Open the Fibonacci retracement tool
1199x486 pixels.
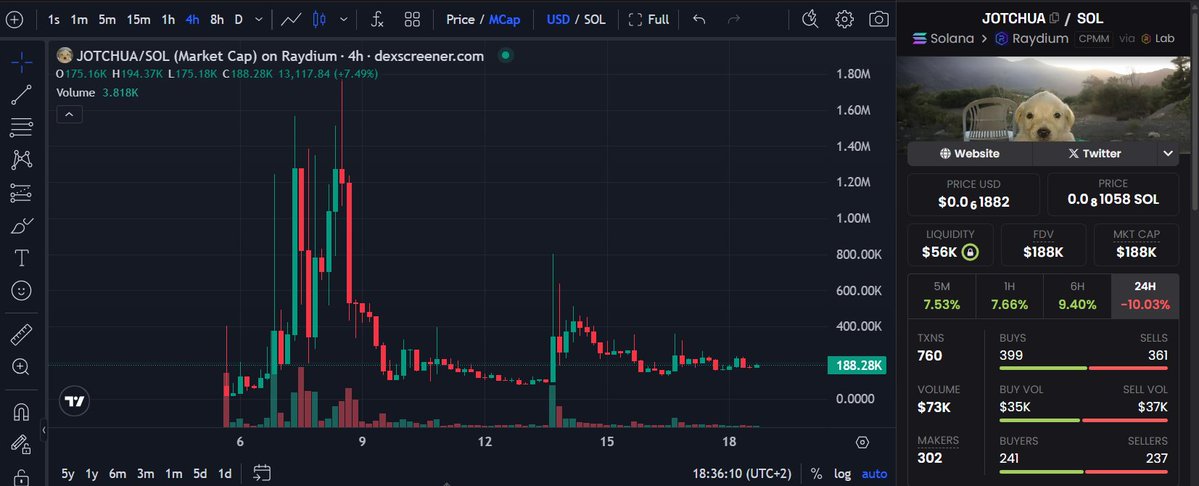click(21, 128)
